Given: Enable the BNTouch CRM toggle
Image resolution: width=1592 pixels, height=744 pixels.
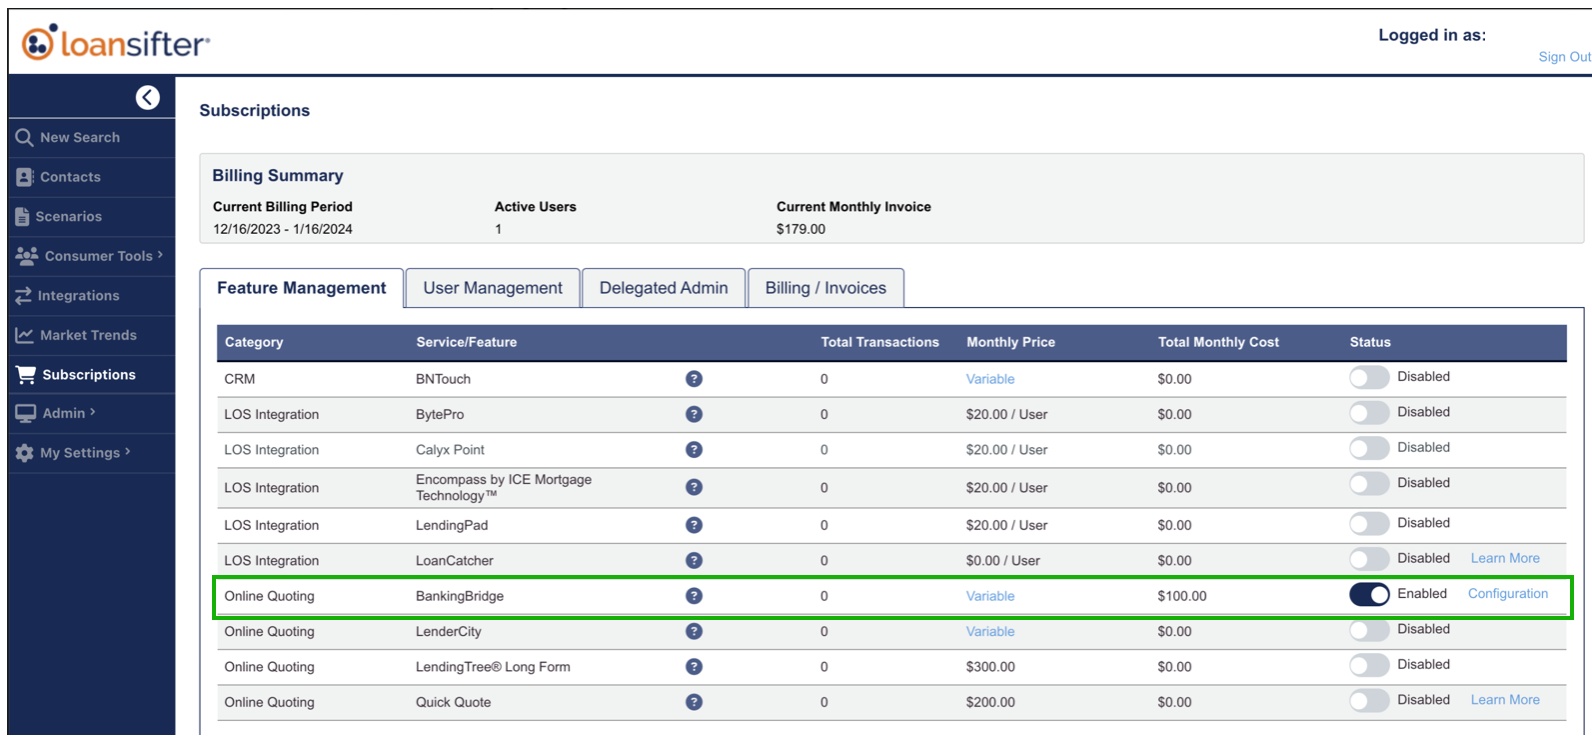Looking at the screenshot, I should click(x=1369, y=377).
